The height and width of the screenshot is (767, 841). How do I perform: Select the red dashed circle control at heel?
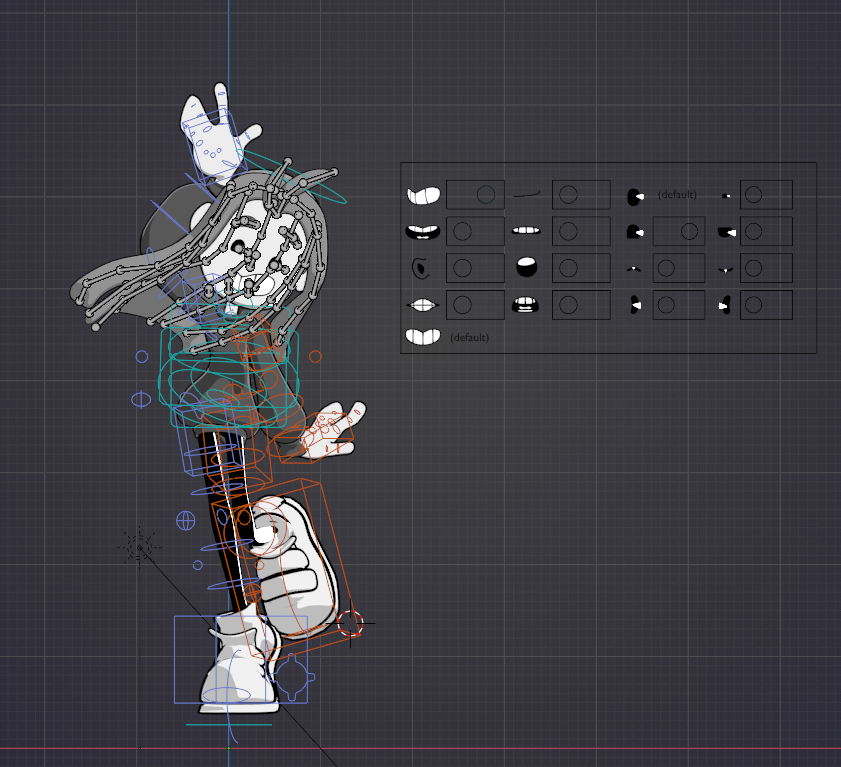(x=350, y=623)
